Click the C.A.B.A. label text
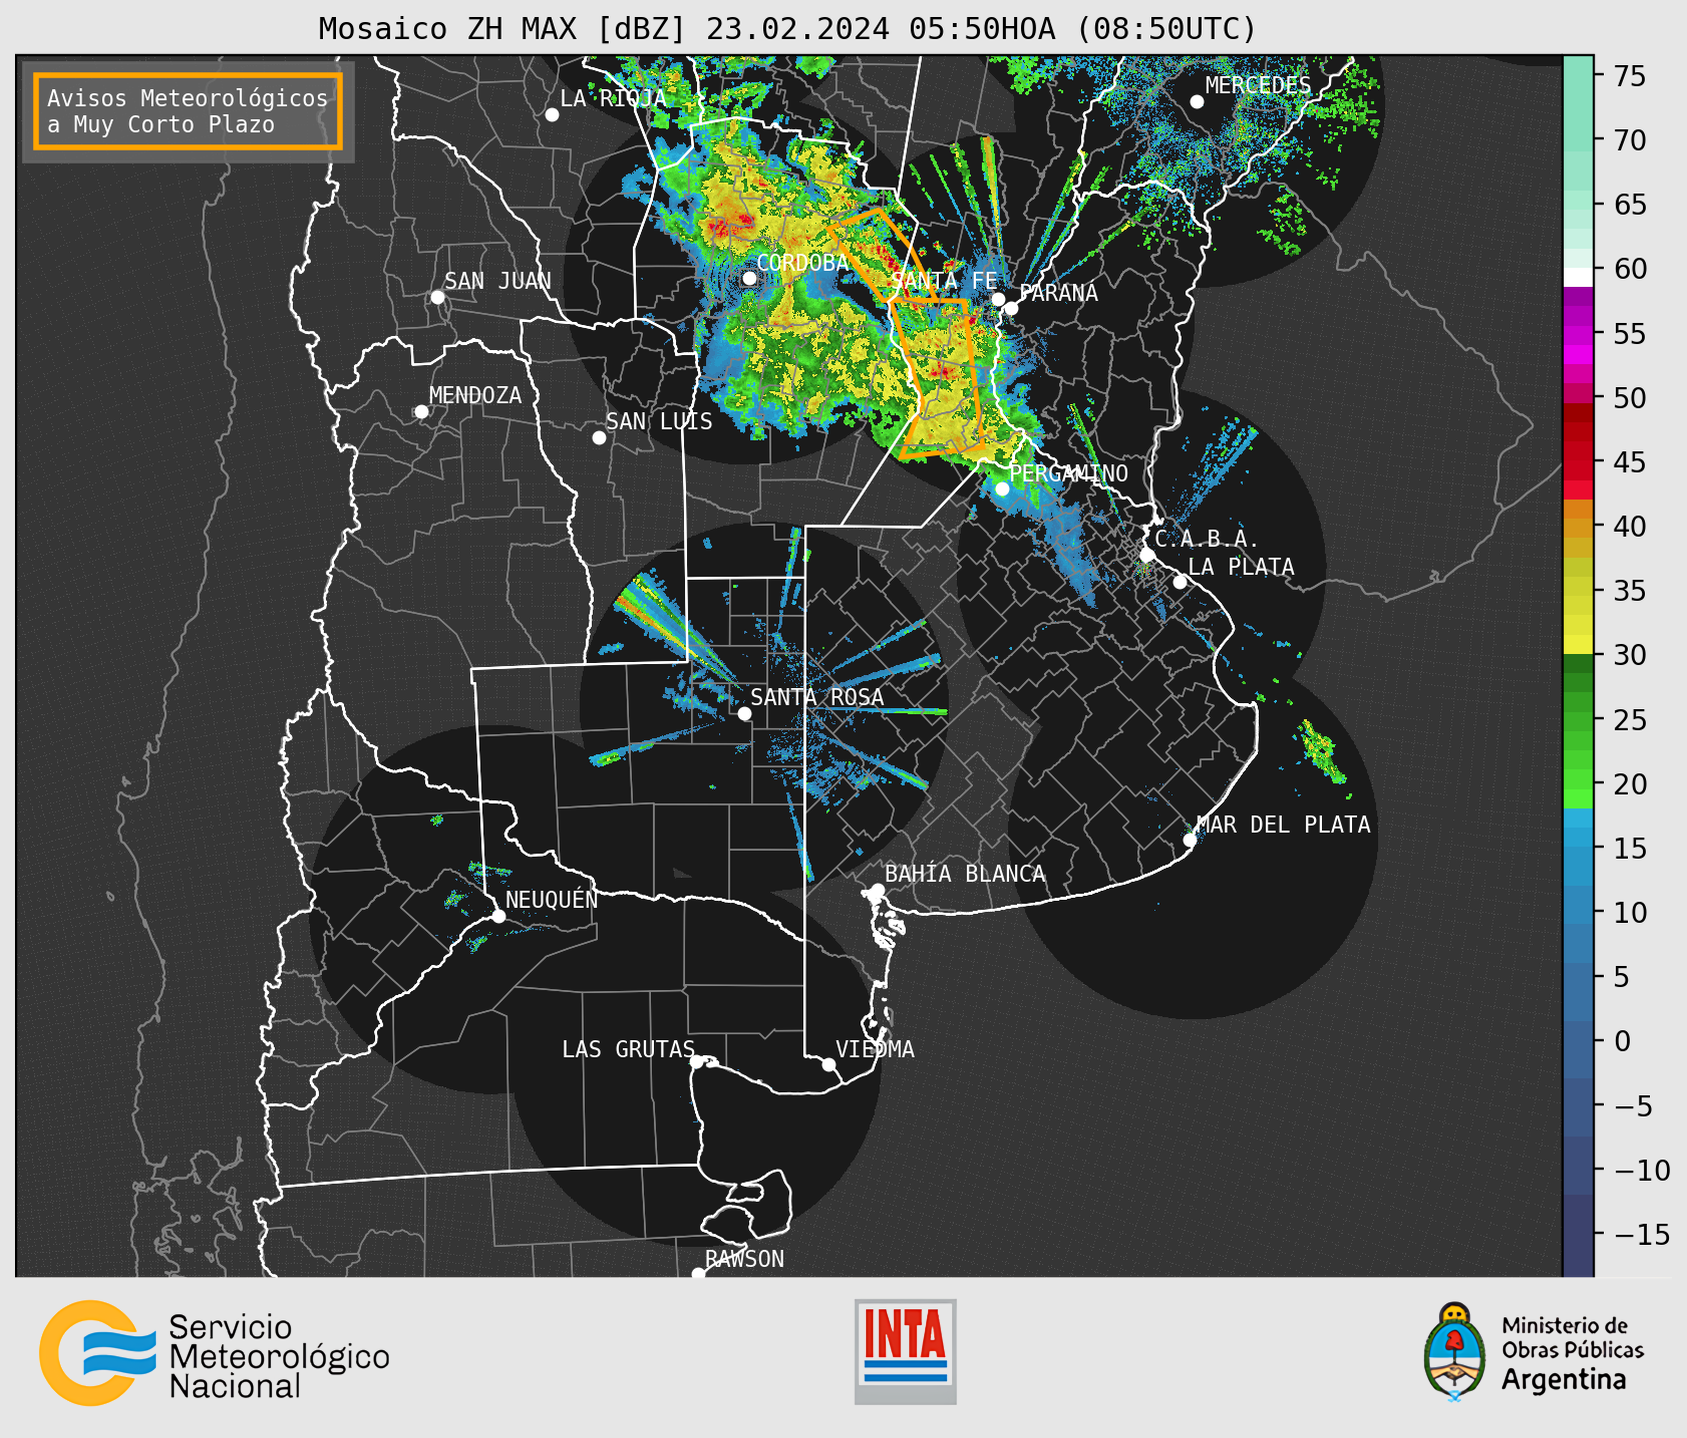This screenshot has width=1687, height=1438. pyautogui.click(x=1207, y=539)
